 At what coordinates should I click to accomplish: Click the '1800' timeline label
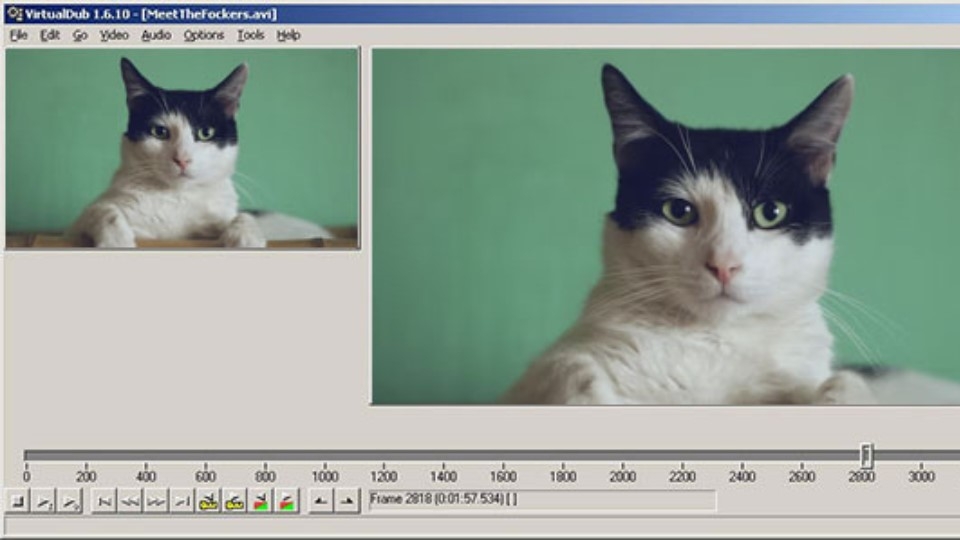click(x=563, y=476)
